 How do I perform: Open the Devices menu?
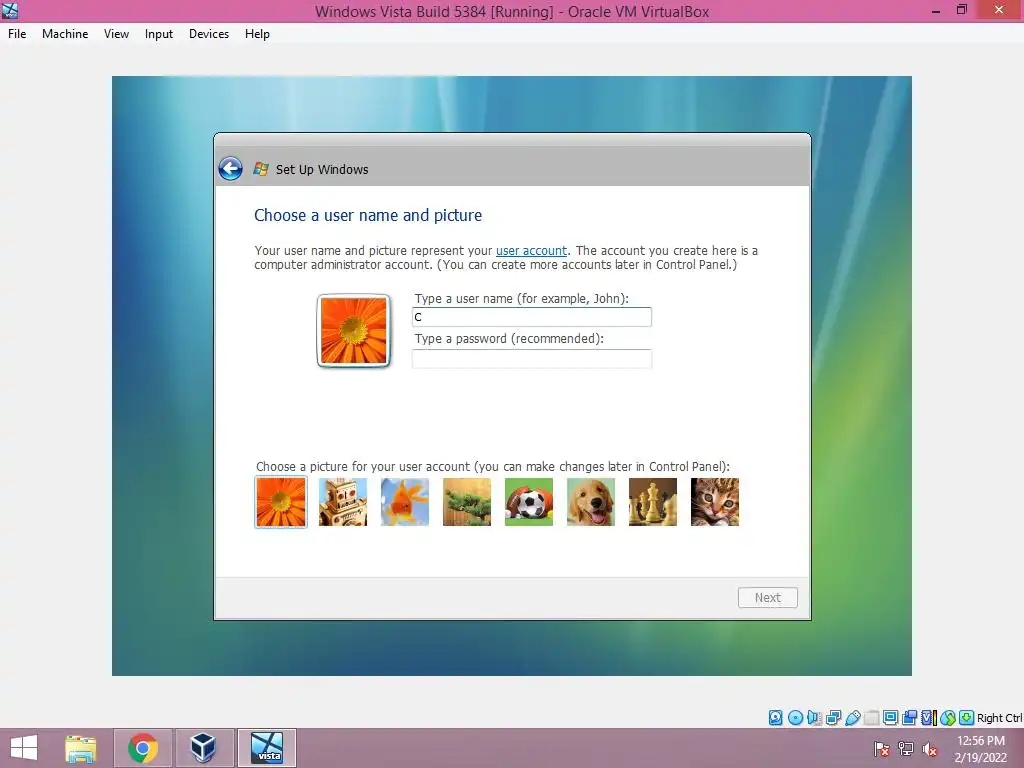point(209,34)
